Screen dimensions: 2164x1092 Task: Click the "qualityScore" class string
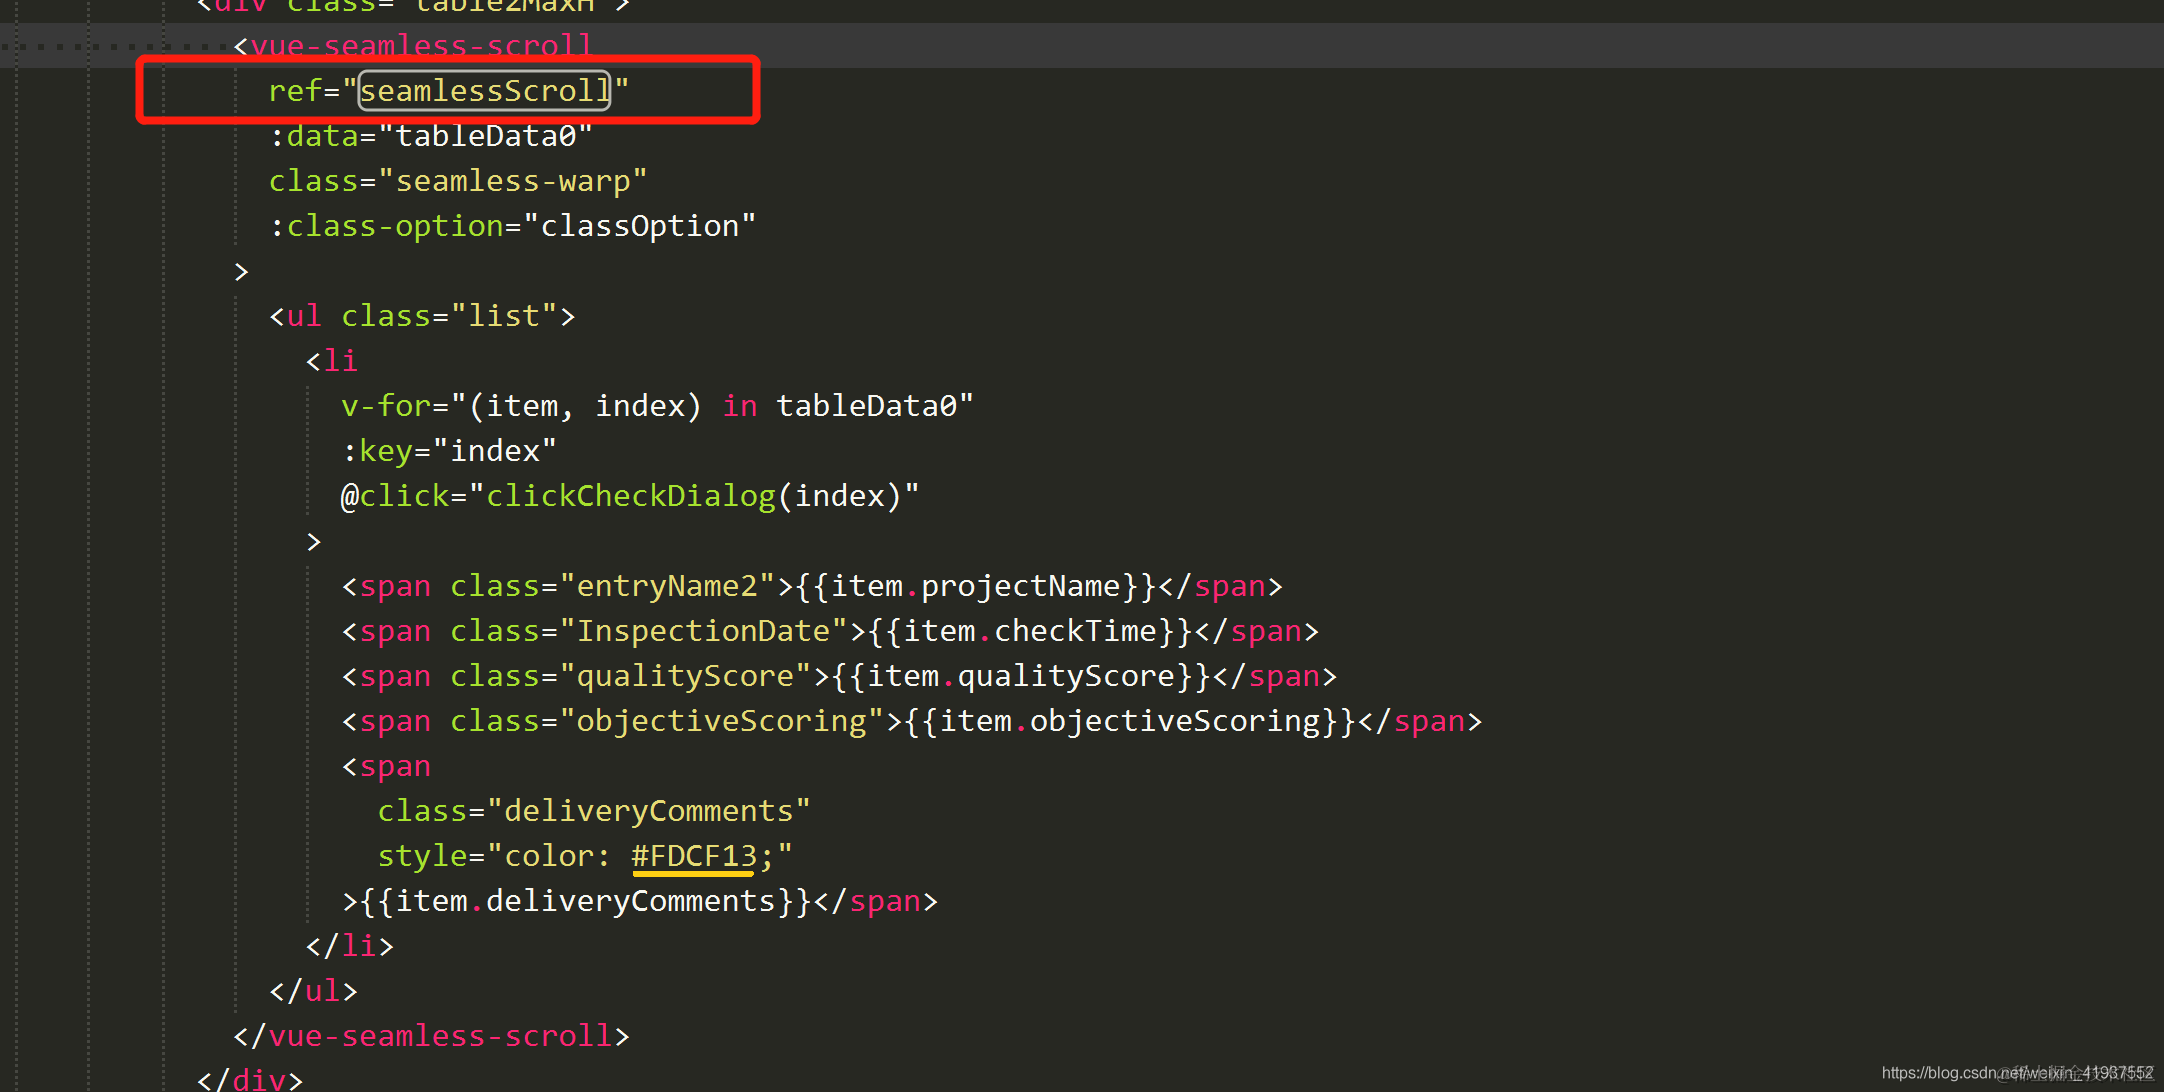tap(685, 676)
